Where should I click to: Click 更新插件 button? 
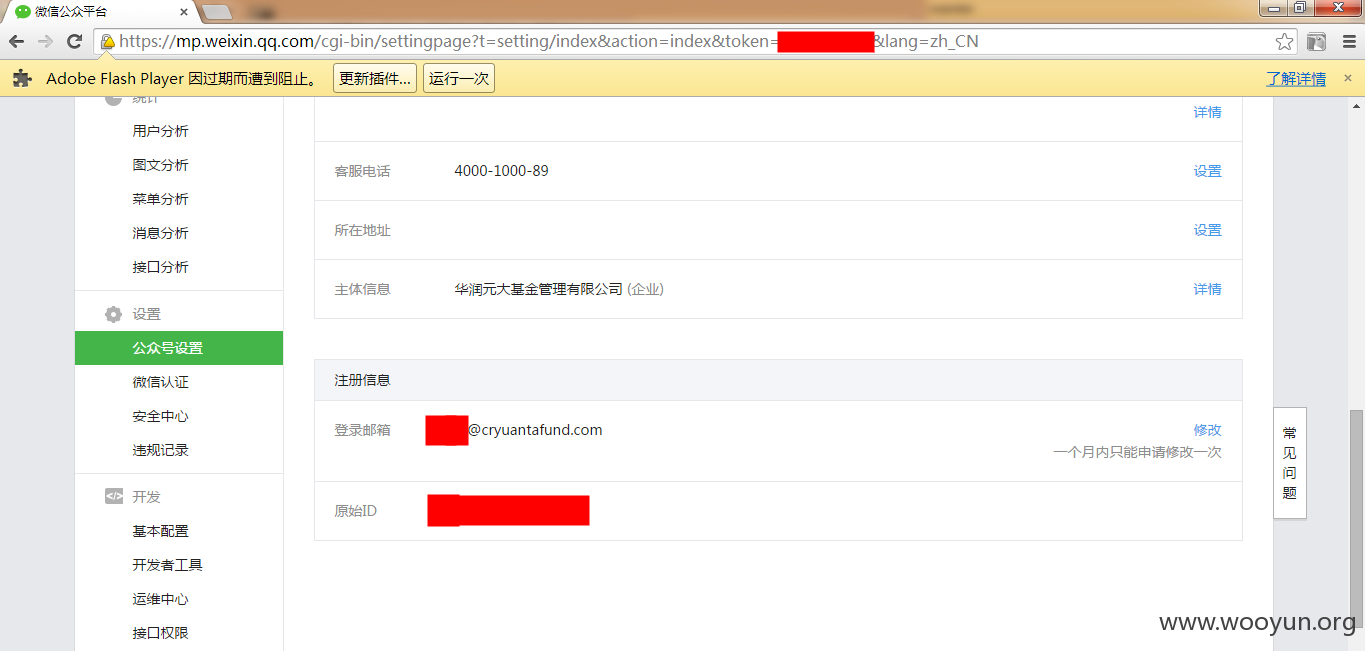click(375, 78)
